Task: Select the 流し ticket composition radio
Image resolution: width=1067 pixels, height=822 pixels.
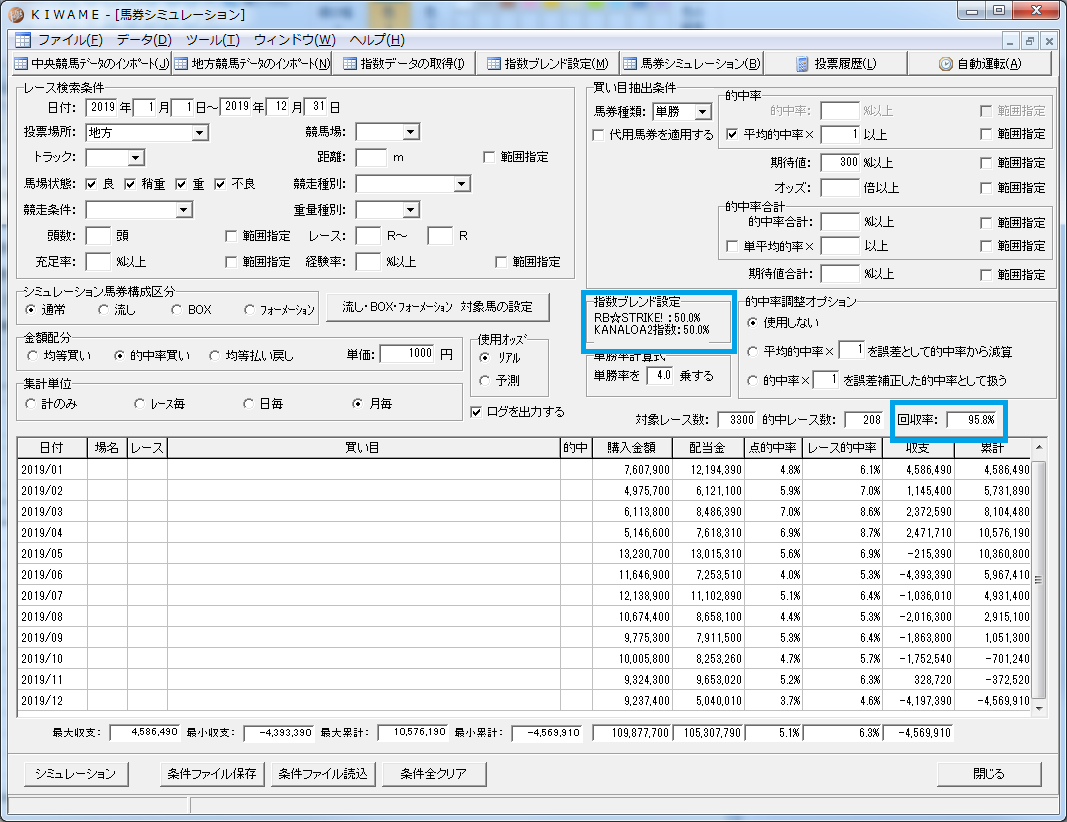Action: coord(103,310)
